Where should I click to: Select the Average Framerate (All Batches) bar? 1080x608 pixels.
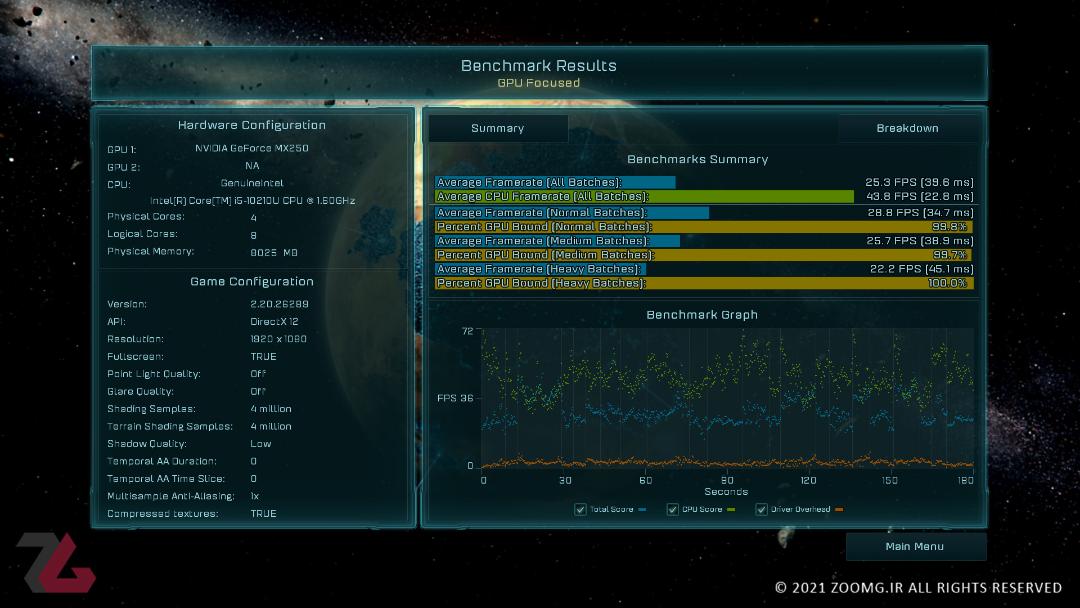(x=555, y=182)
